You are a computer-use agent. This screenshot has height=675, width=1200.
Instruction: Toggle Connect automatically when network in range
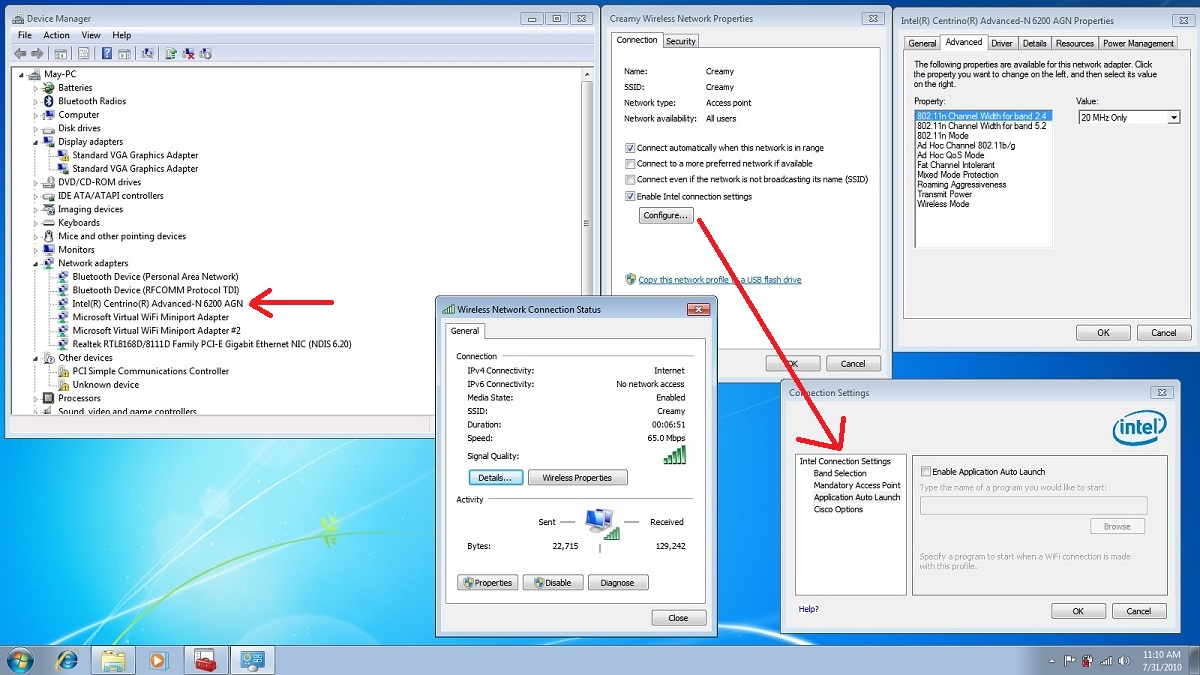coord(630,148)
